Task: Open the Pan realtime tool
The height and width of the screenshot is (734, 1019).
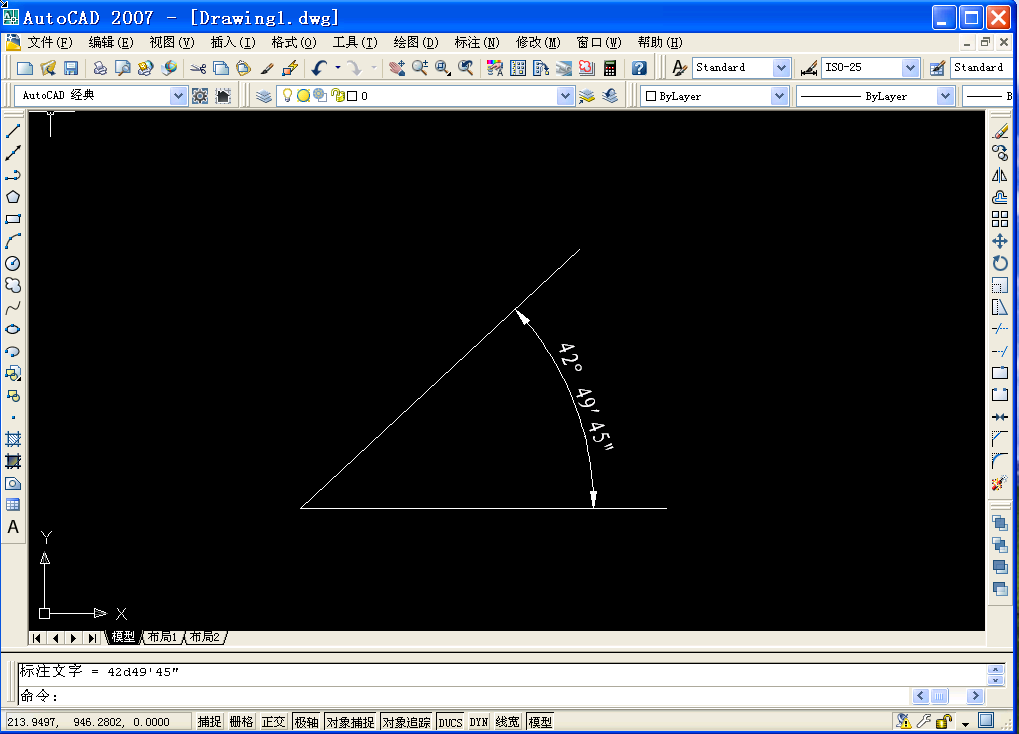Action: pos(396,68)
